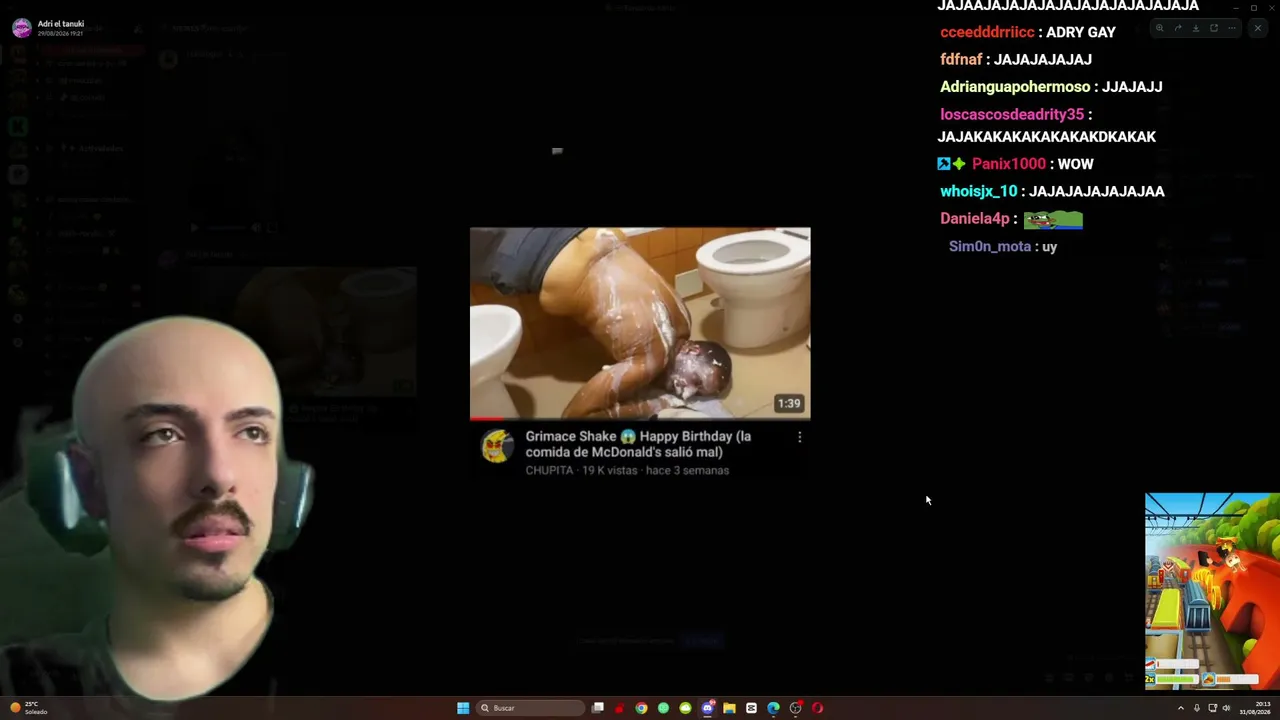The image size is (1280, 720).
Task: Open the network tray icon
Action: point(1212,708)
